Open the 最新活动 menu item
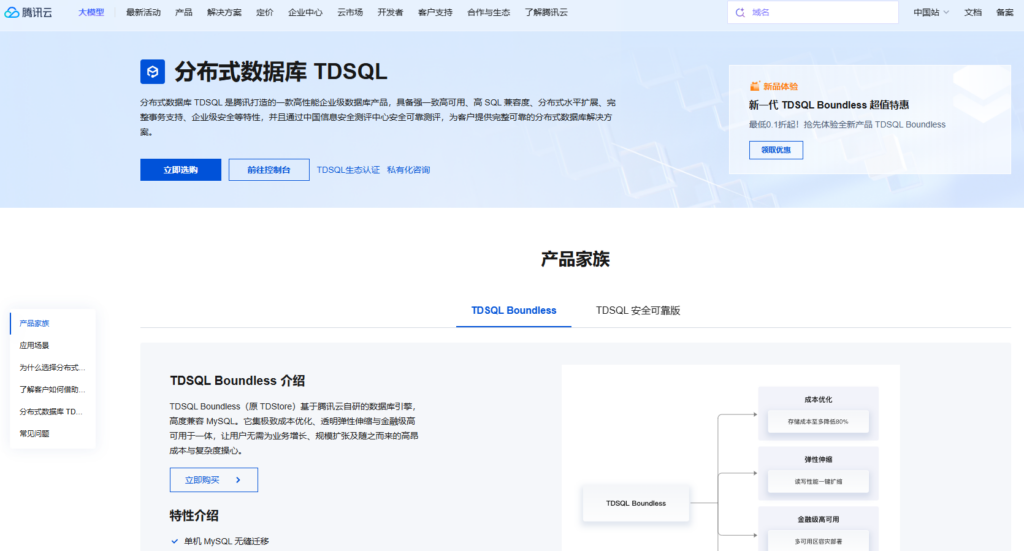Screen dimensions: 1024x551 143,12
